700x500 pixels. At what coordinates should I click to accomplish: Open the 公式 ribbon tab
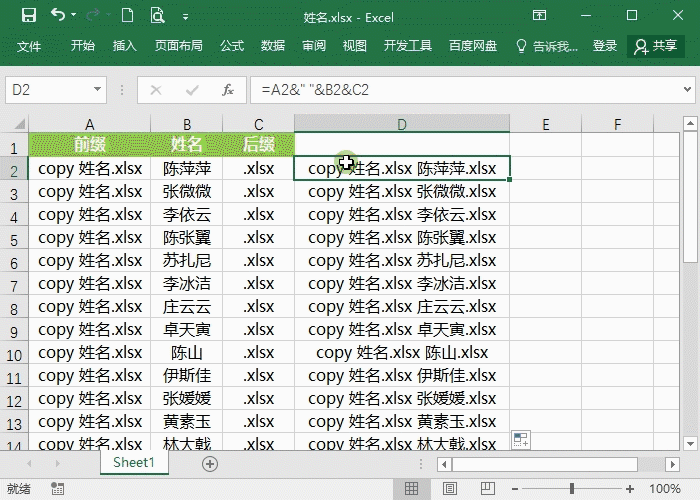pyautogui.click(x=232, y=46)
